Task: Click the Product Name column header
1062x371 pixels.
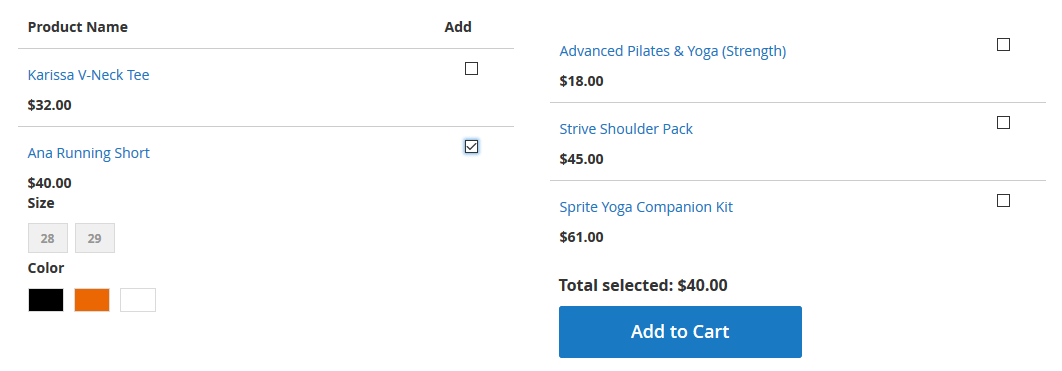Action: pos(78,27)
